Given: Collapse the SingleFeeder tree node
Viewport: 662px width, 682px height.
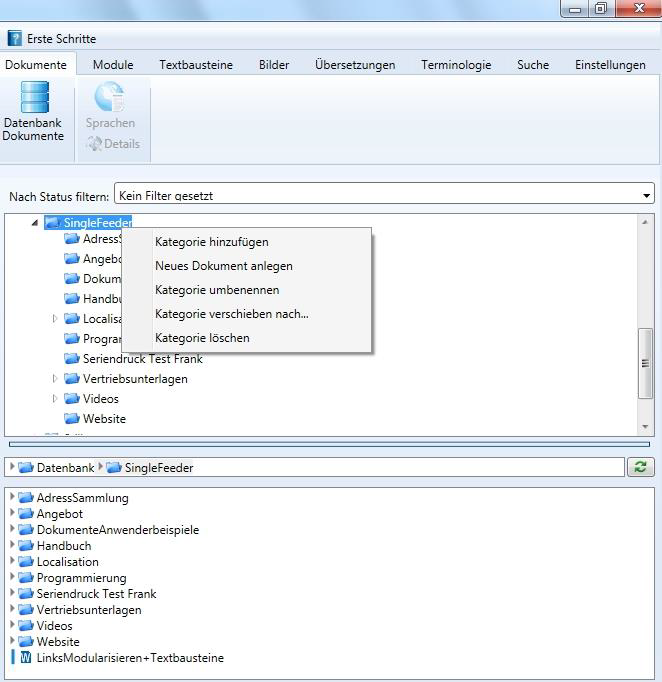Looking at the screenshot, I should click(36, 223).
